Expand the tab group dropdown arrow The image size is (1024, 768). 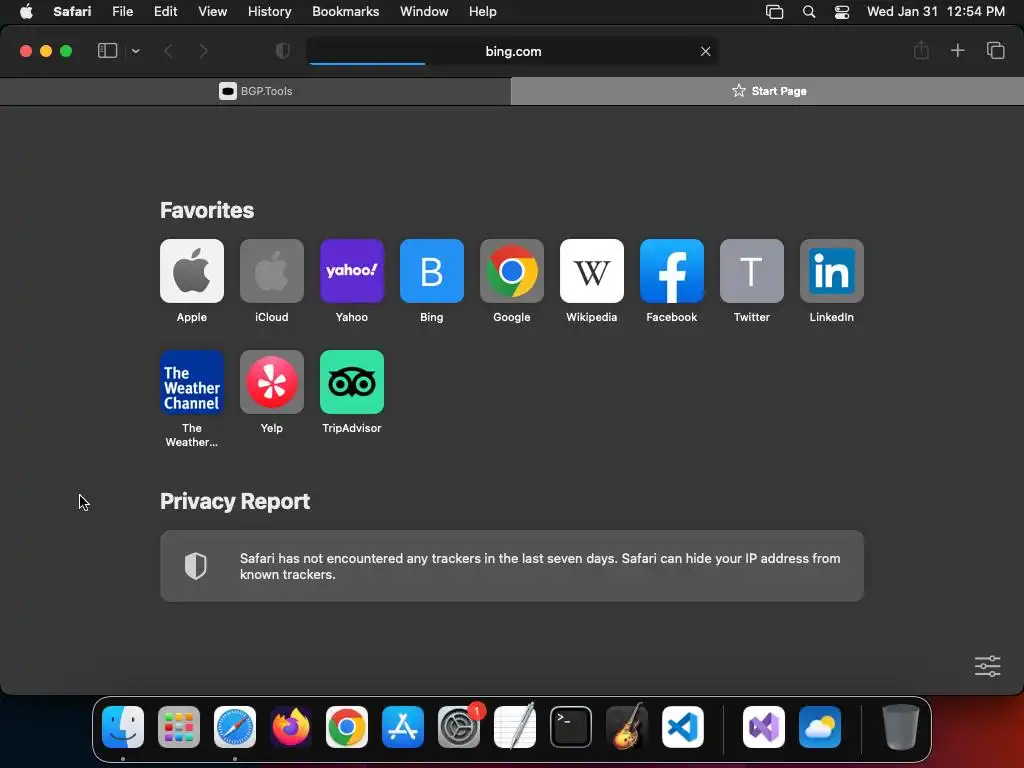135,51
